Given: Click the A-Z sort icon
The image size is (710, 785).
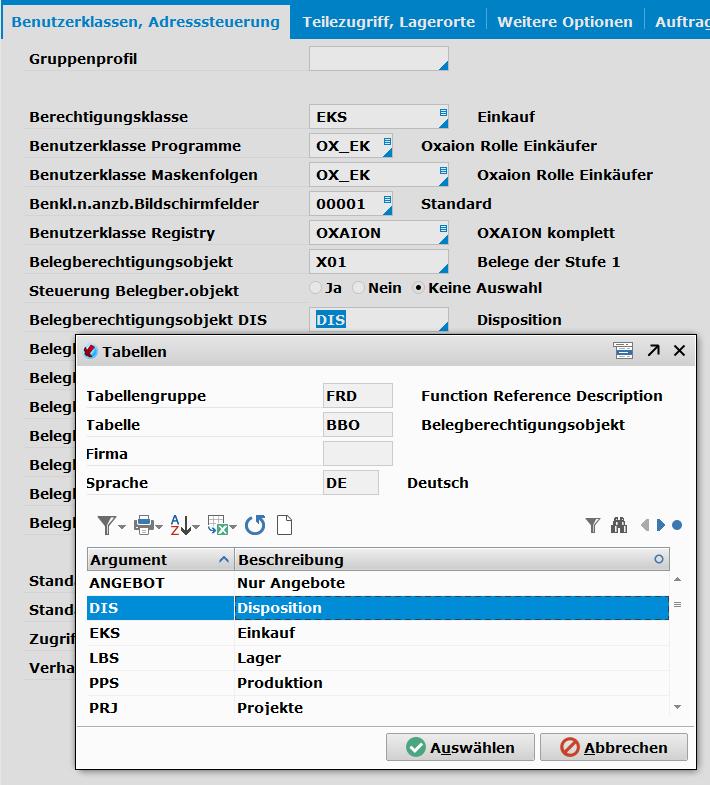Looking at the screenshot, I should (180, 525).
